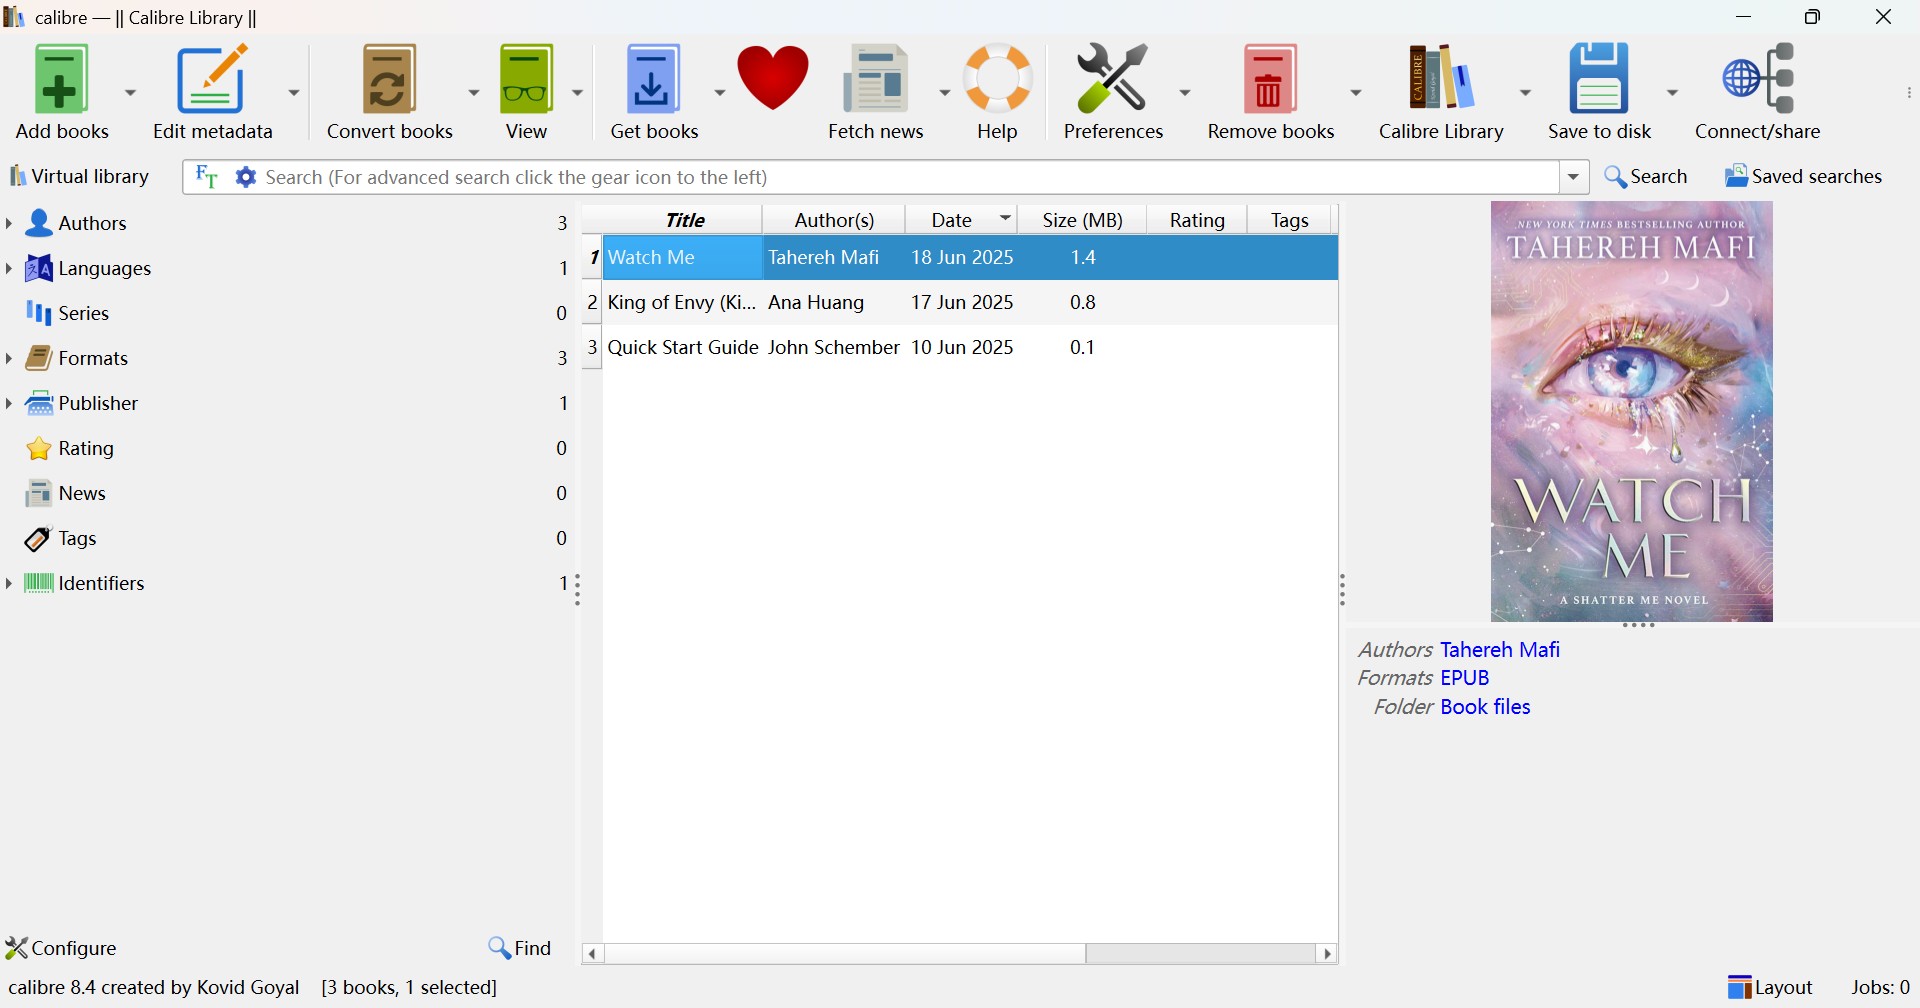Expand Remove books dropdown arrow

click(x=1356, y=91)
